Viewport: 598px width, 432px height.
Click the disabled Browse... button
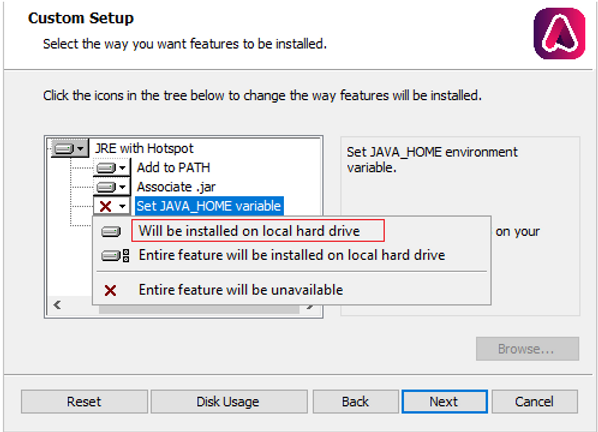tap(527, 349)
